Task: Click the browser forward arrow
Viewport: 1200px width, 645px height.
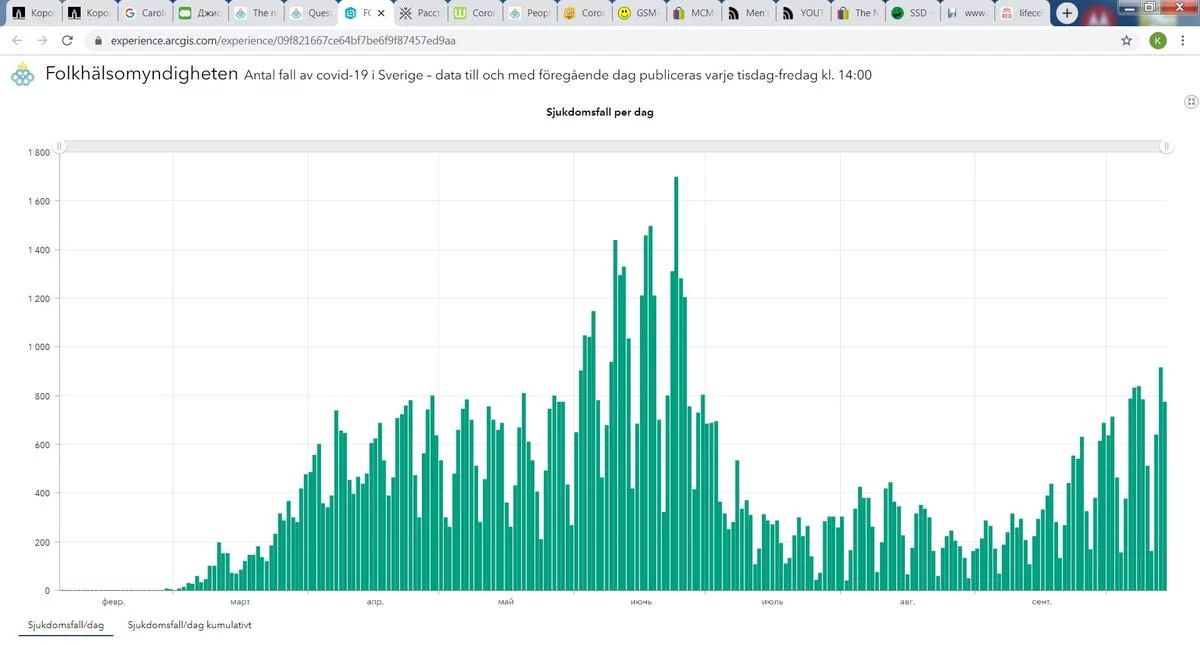Action: point(42,40)
